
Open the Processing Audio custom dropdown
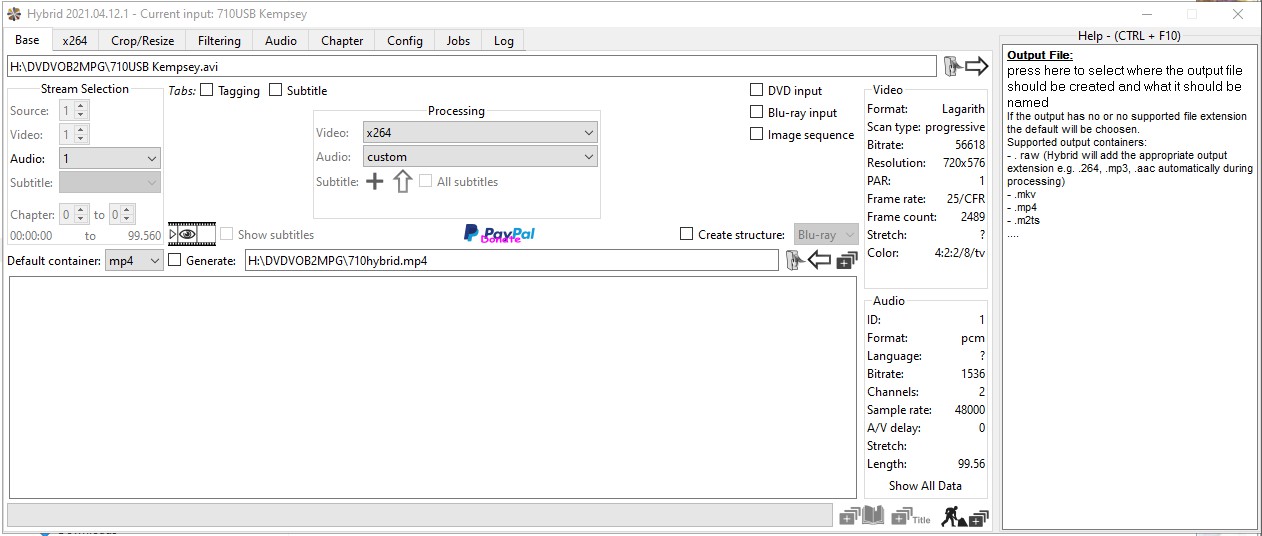pyautogui.click(x=480, y=156)
